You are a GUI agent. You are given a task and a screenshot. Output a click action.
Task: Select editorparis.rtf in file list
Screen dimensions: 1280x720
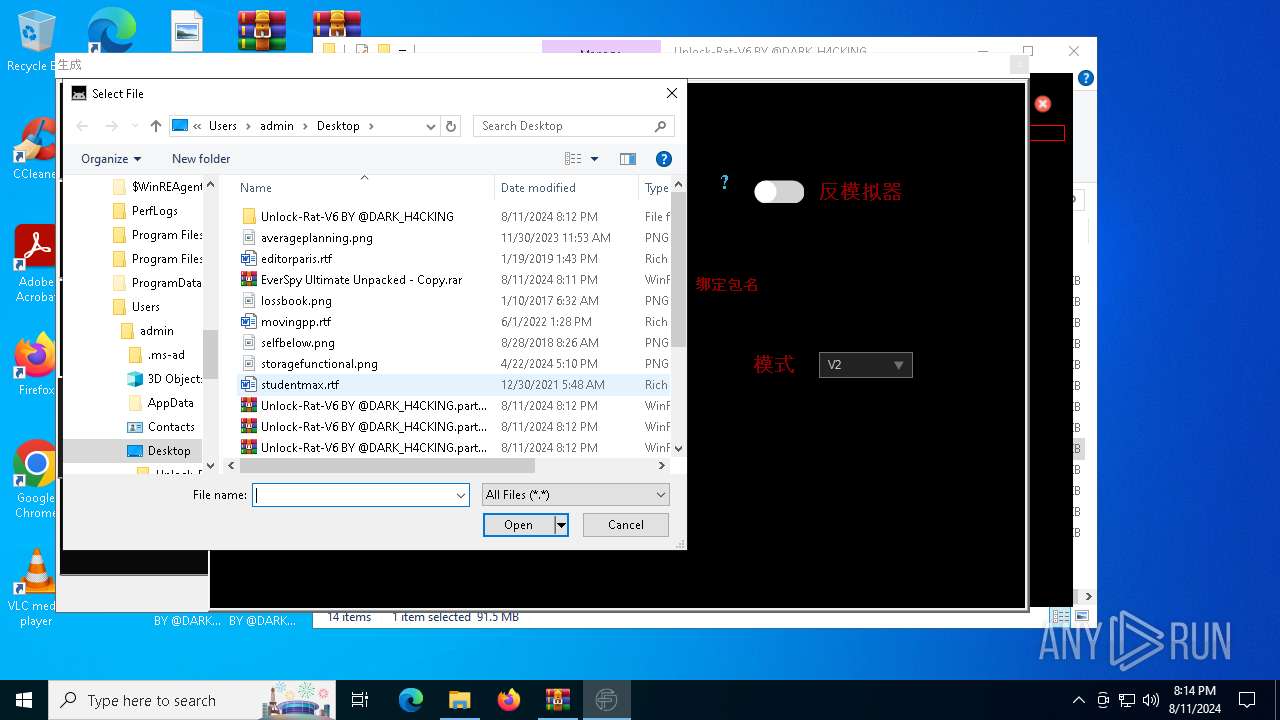(x=296, y=259)
